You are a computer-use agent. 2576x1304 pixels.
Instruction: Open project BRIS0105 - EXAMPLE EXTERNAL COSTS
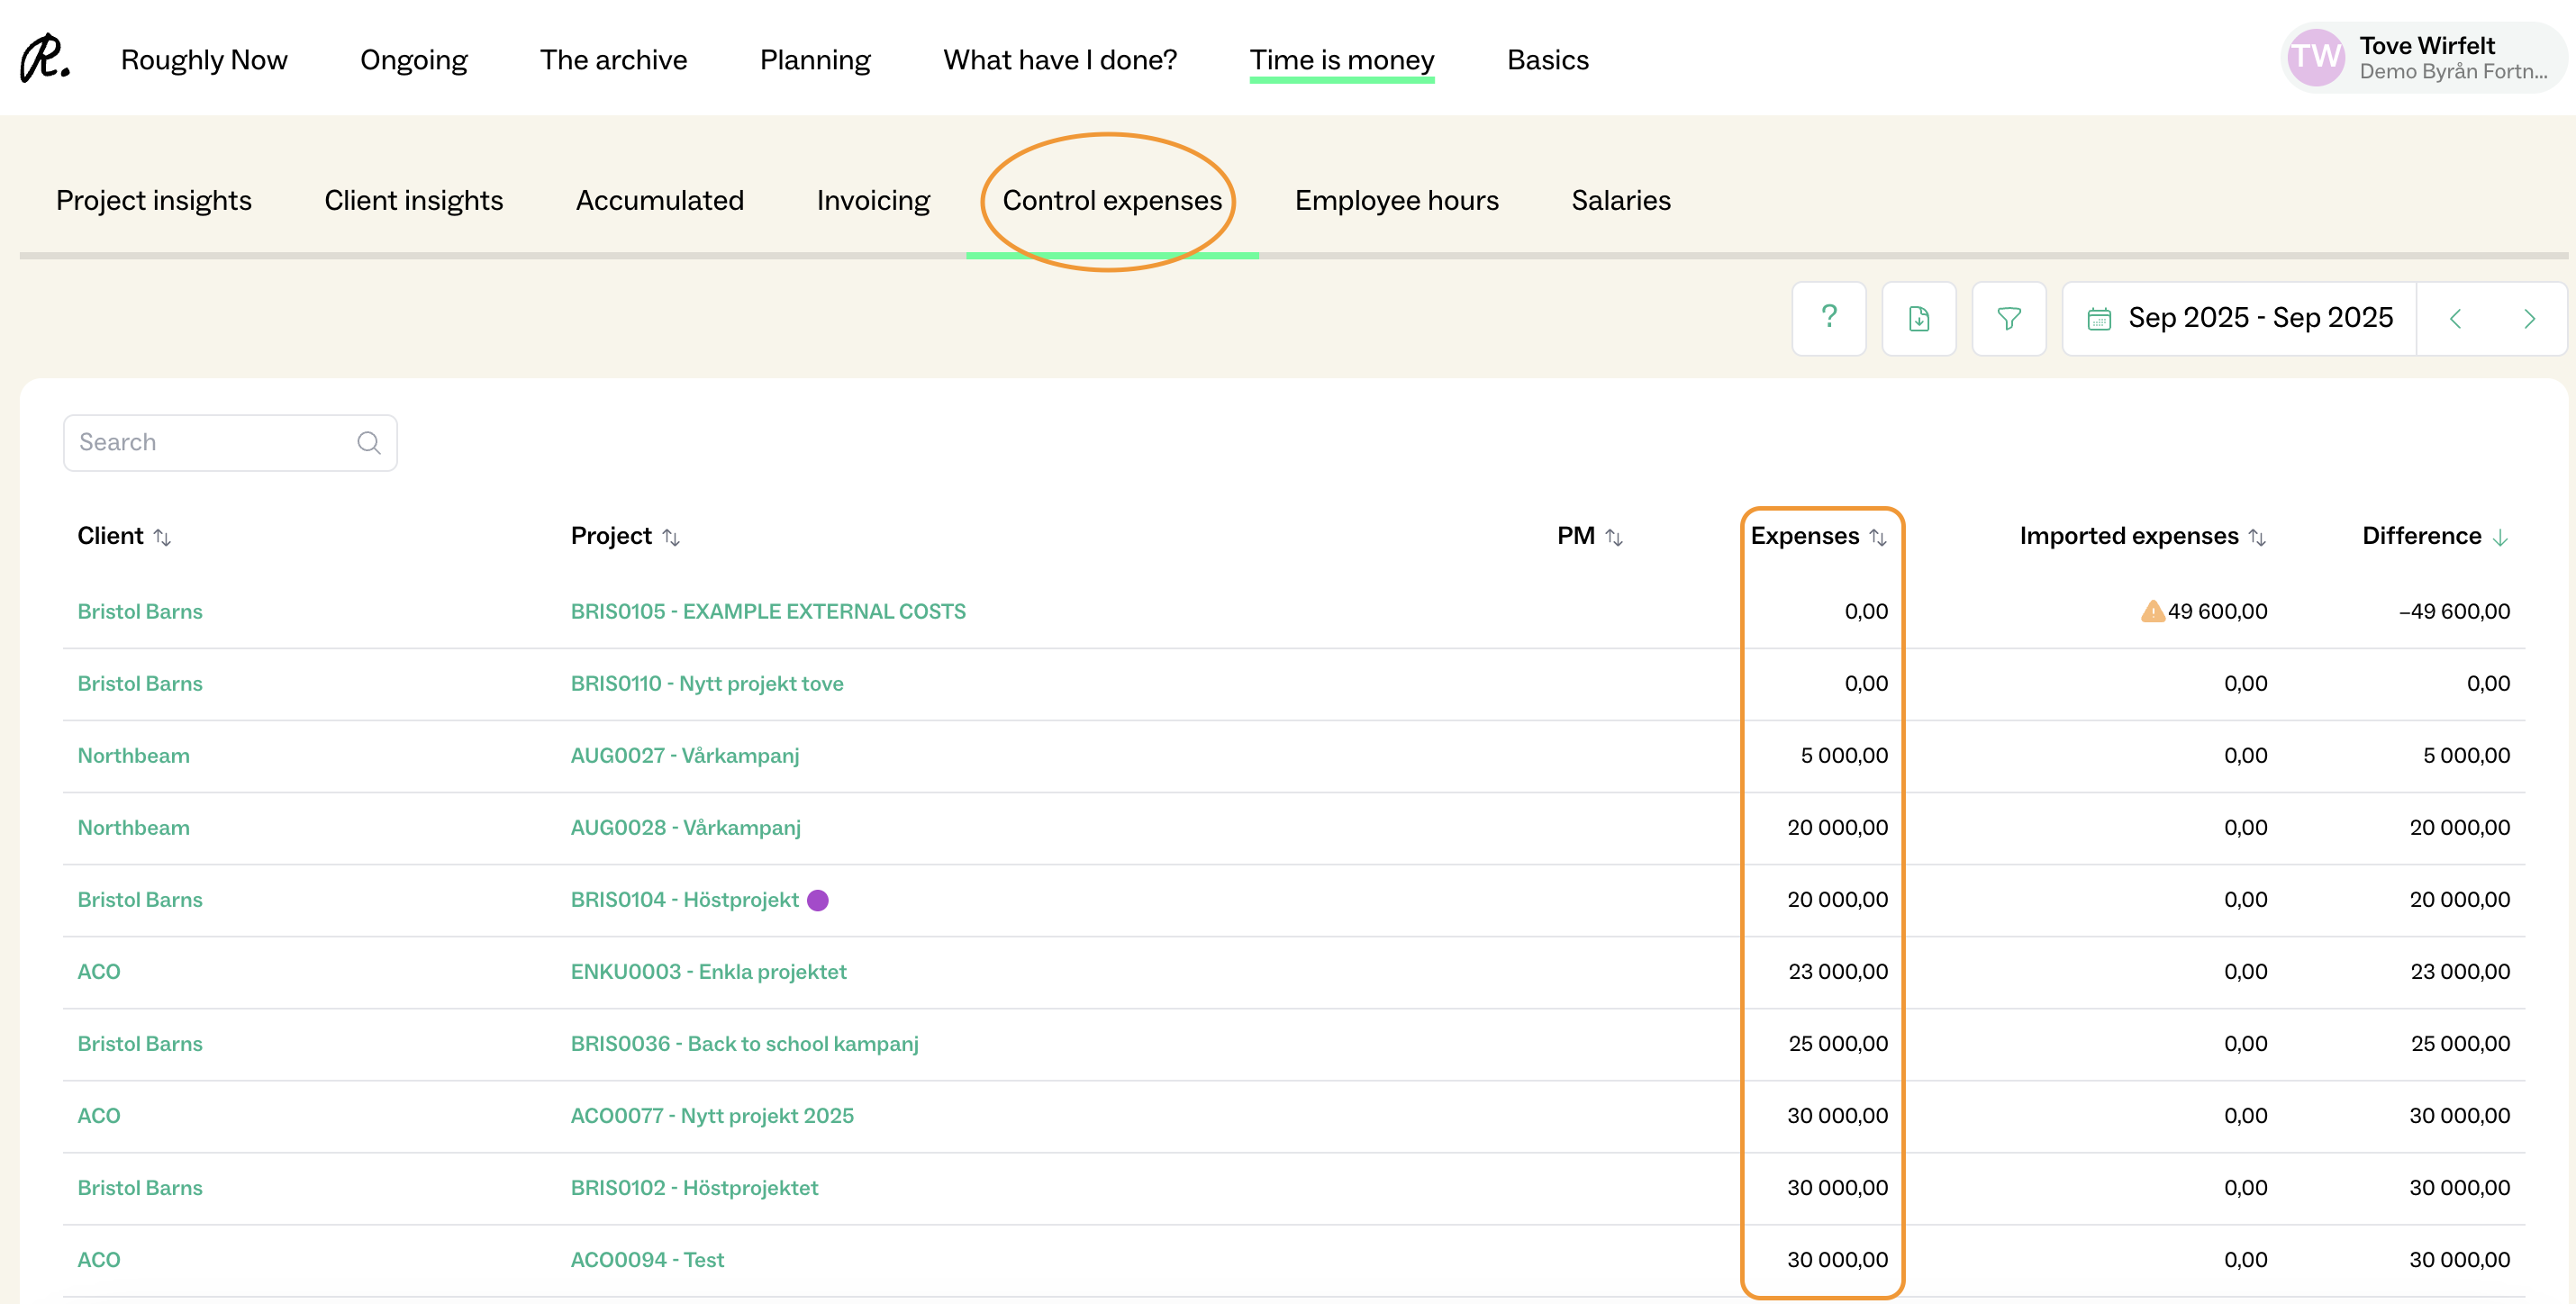[x=767, y=611]
